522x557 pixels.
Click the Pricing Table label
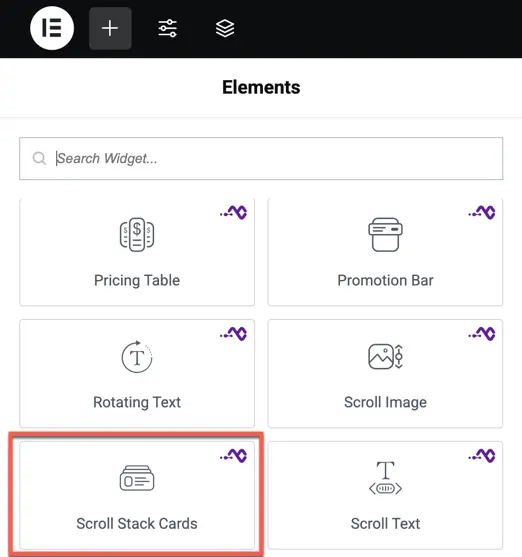(137, 280)
